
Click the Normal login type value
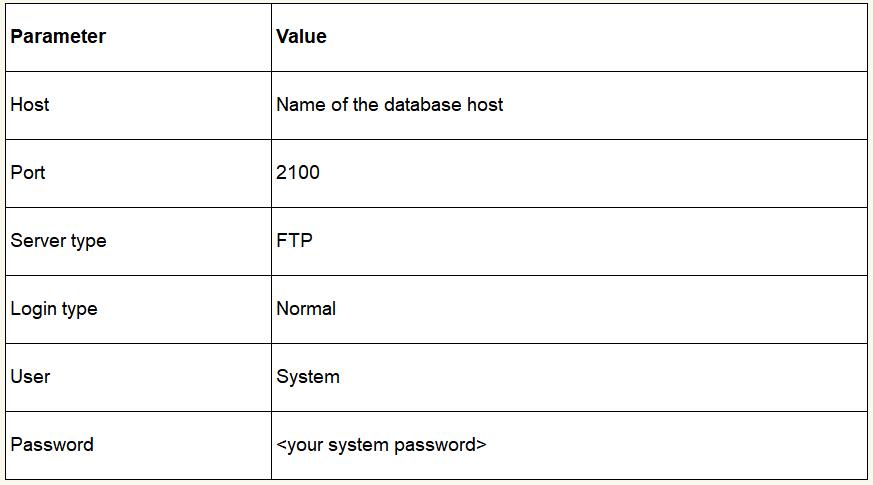tap(306, 309)
